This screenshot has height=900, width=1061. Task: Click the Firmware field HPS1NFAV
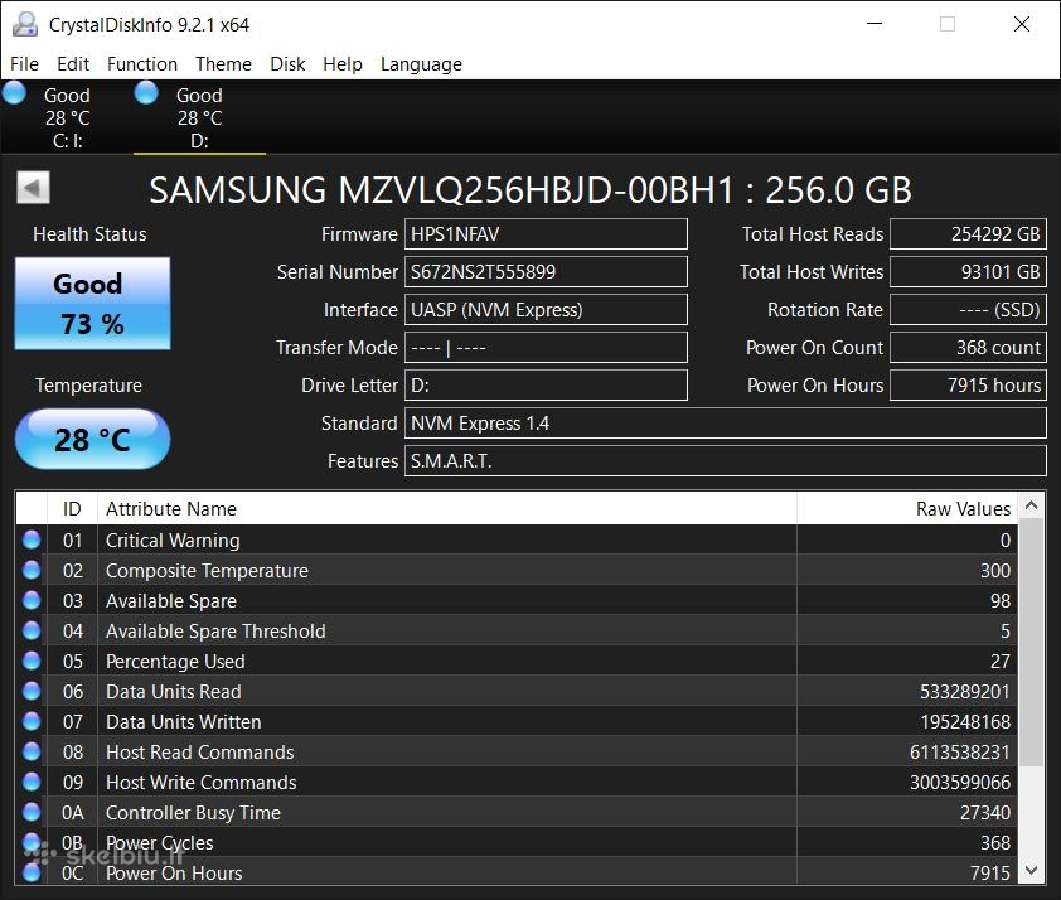click(x=545, y=234)
